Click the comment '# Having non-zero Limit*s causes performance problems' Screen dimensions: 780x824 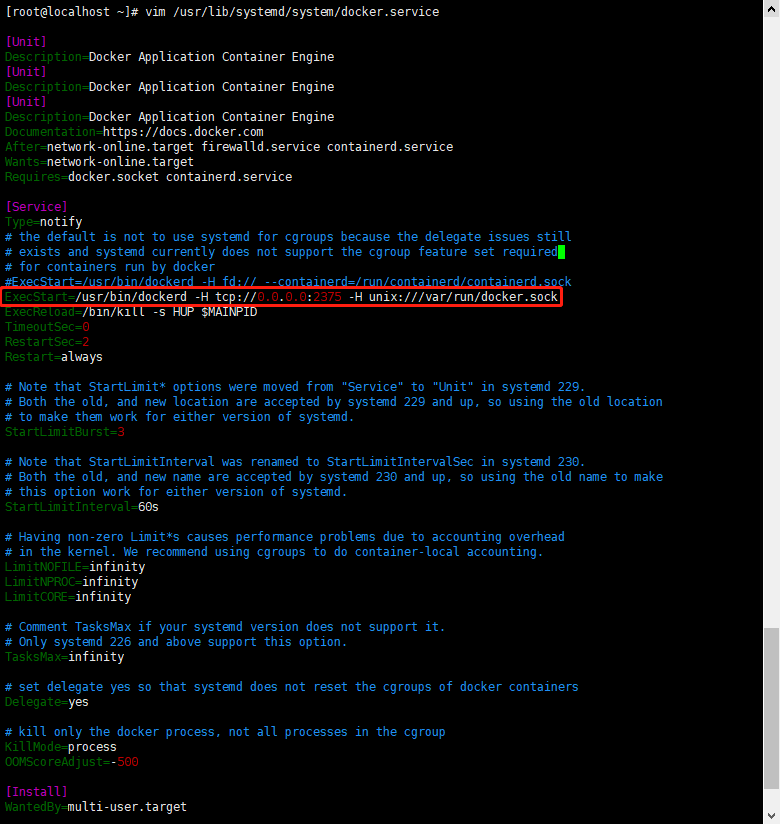pyautogui.click(x=285, y=537)
